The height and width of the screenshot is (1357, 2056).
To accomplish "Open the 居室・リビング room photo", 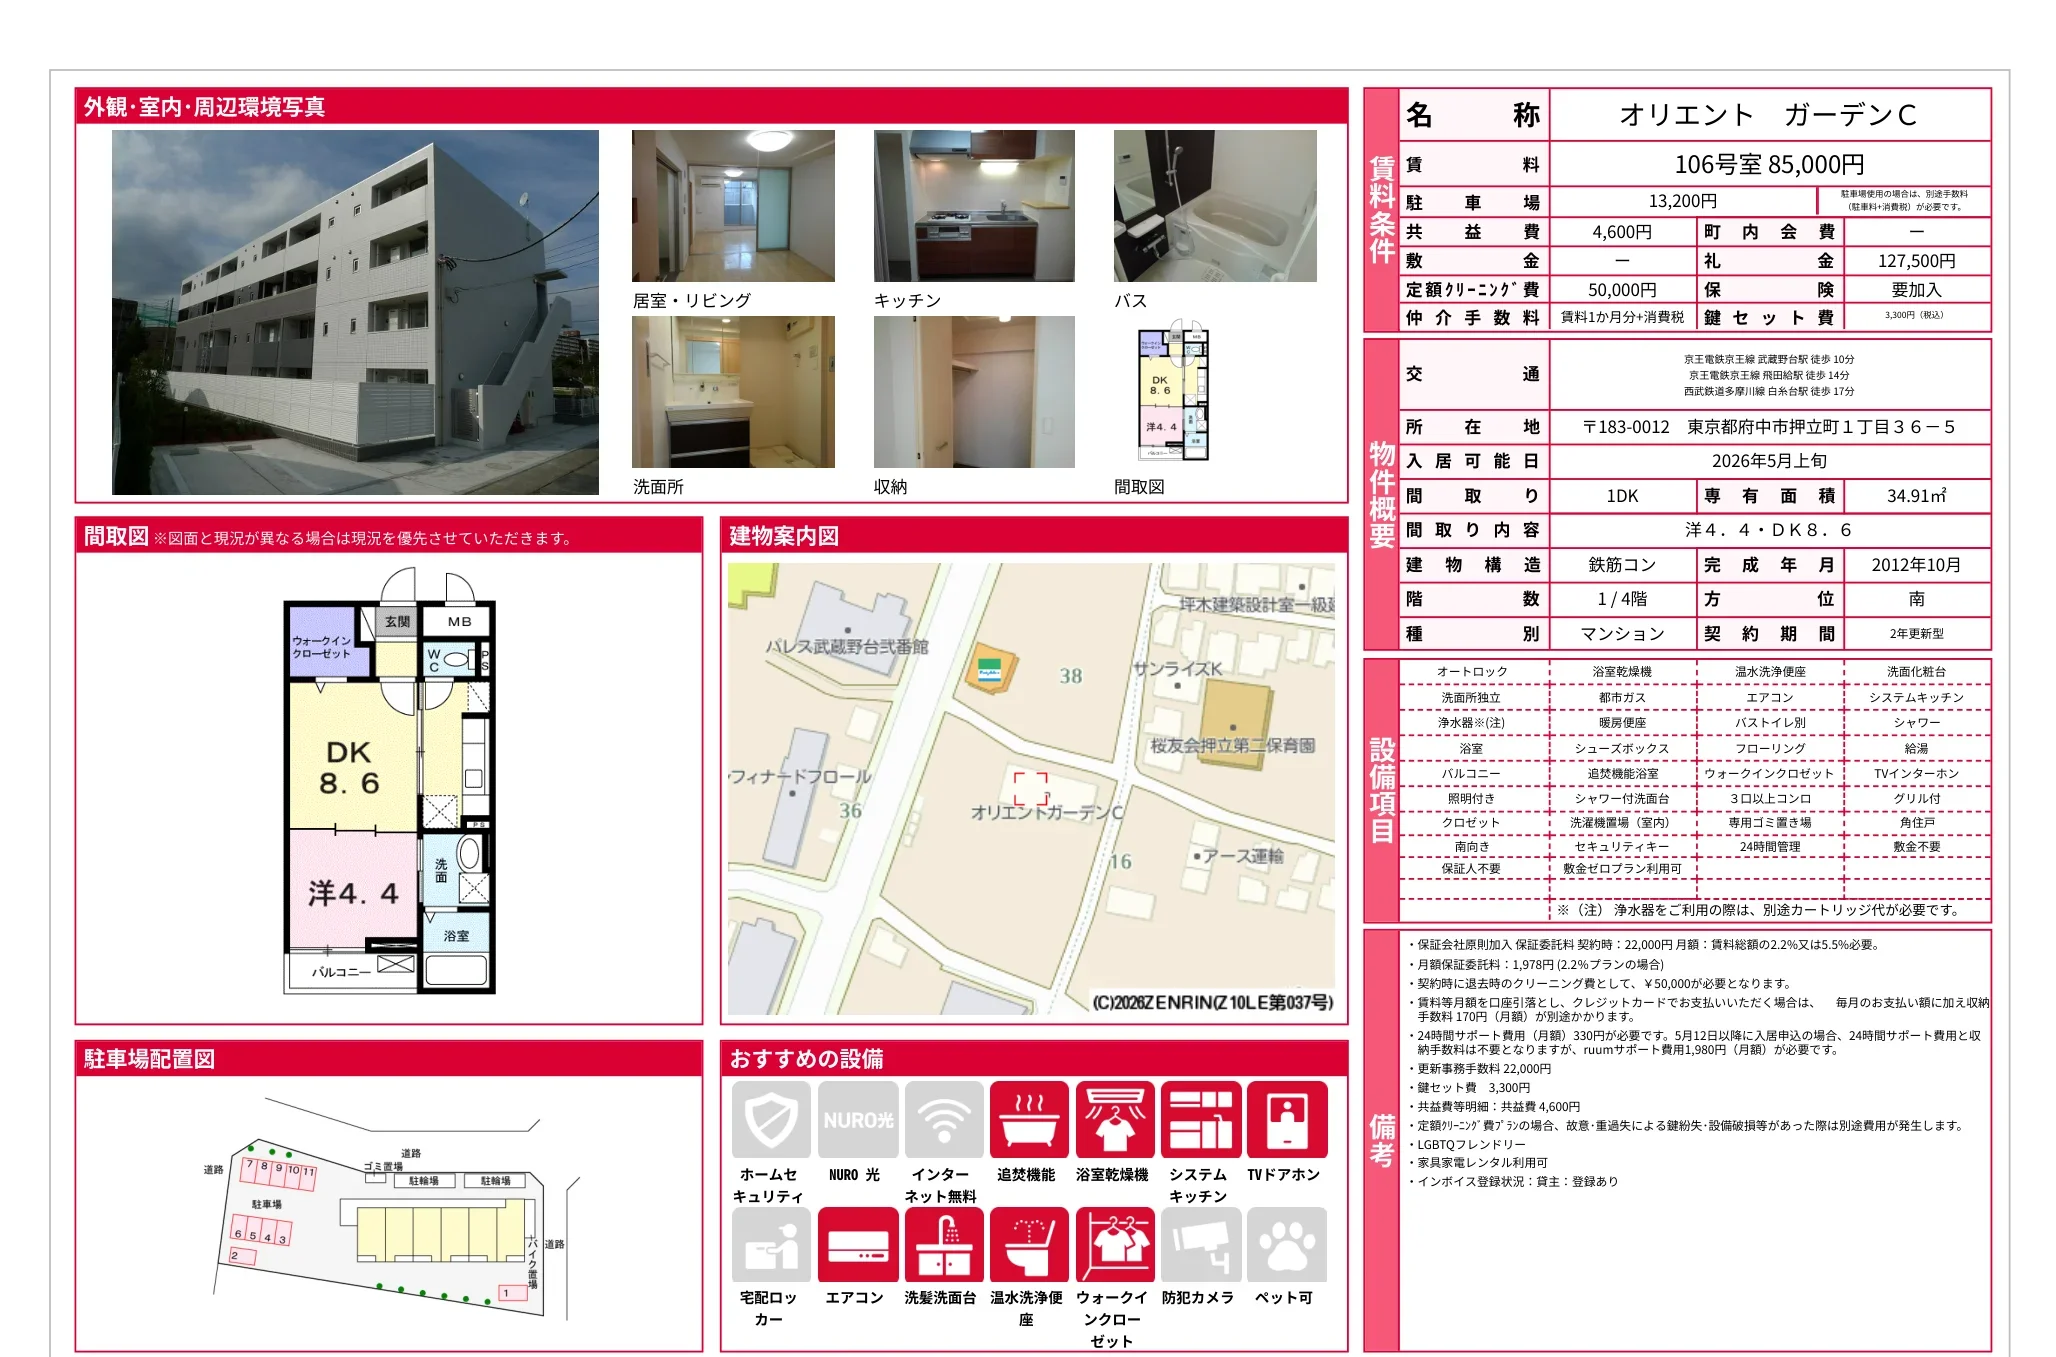I will tap(733, 206).
